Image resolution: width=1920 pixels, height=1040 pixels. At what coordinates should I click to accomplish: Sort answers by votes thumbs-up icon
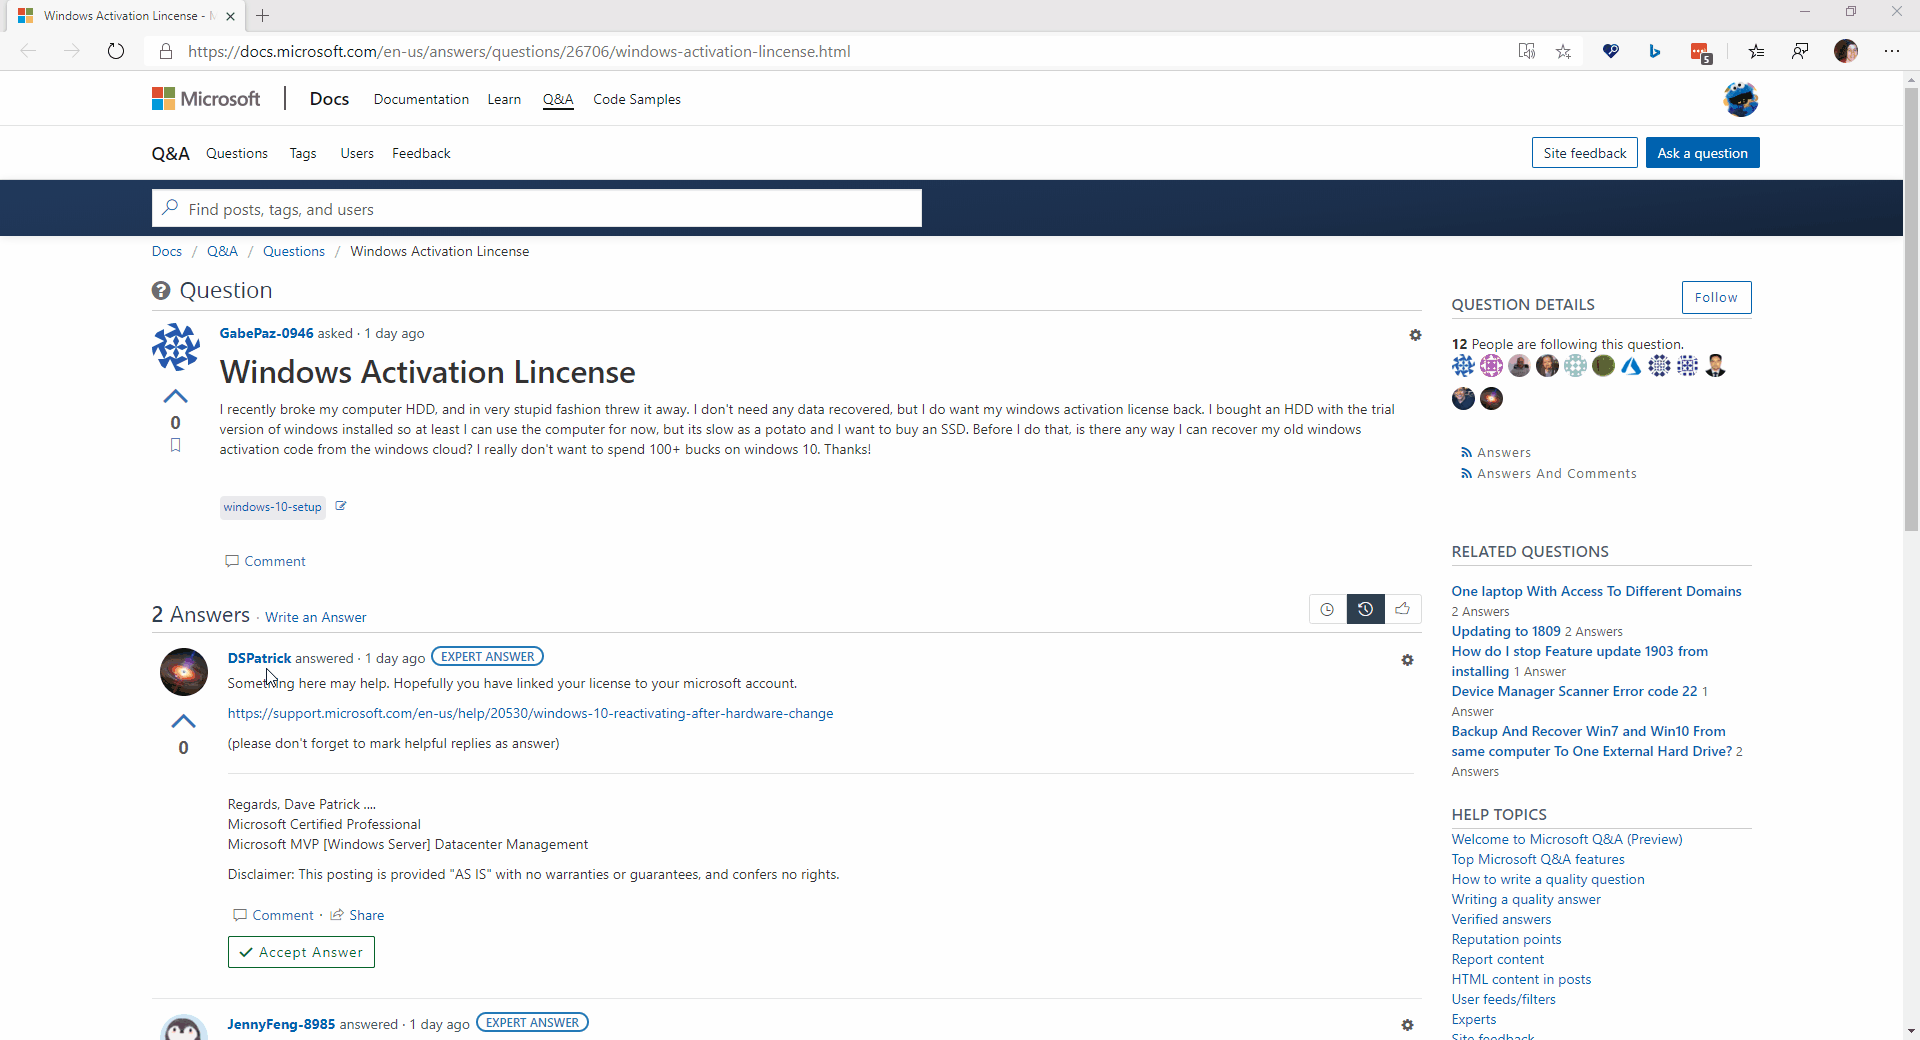tap(1403, 609)
